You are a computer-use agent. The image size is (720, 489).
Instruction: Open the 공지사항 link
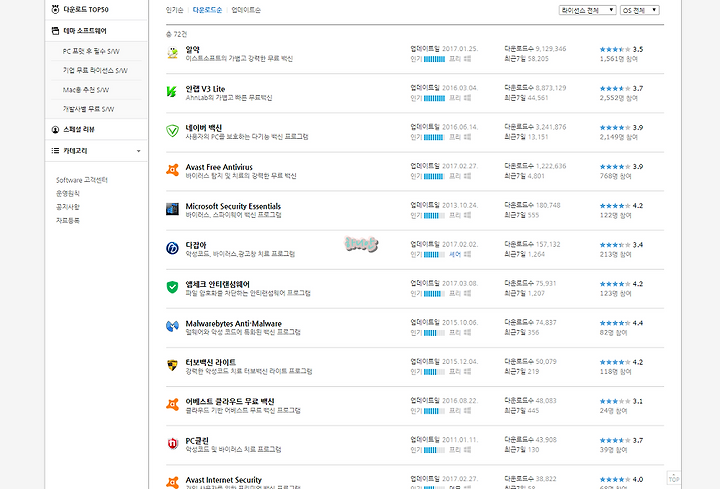68,207
